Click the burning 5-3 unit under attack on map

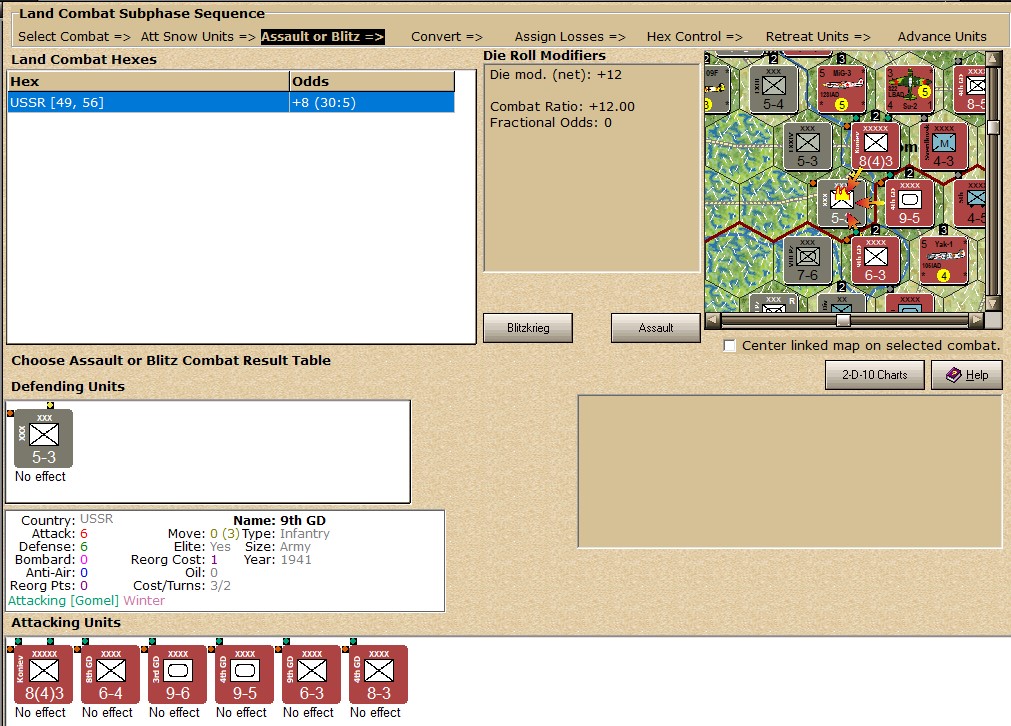pos(841,203)
